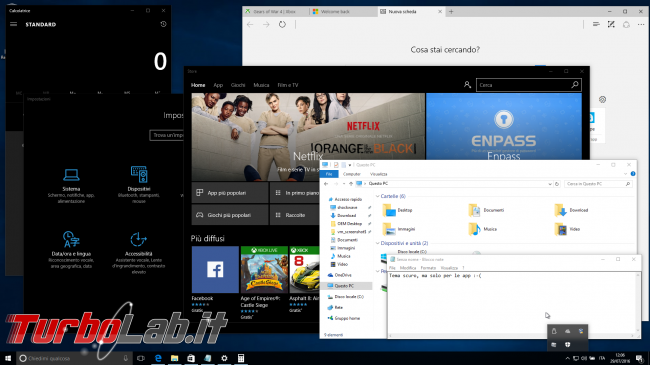Open Accessibilità settings category
The width and height of the screenshot is (650, 365).
[x=138, y=253]
